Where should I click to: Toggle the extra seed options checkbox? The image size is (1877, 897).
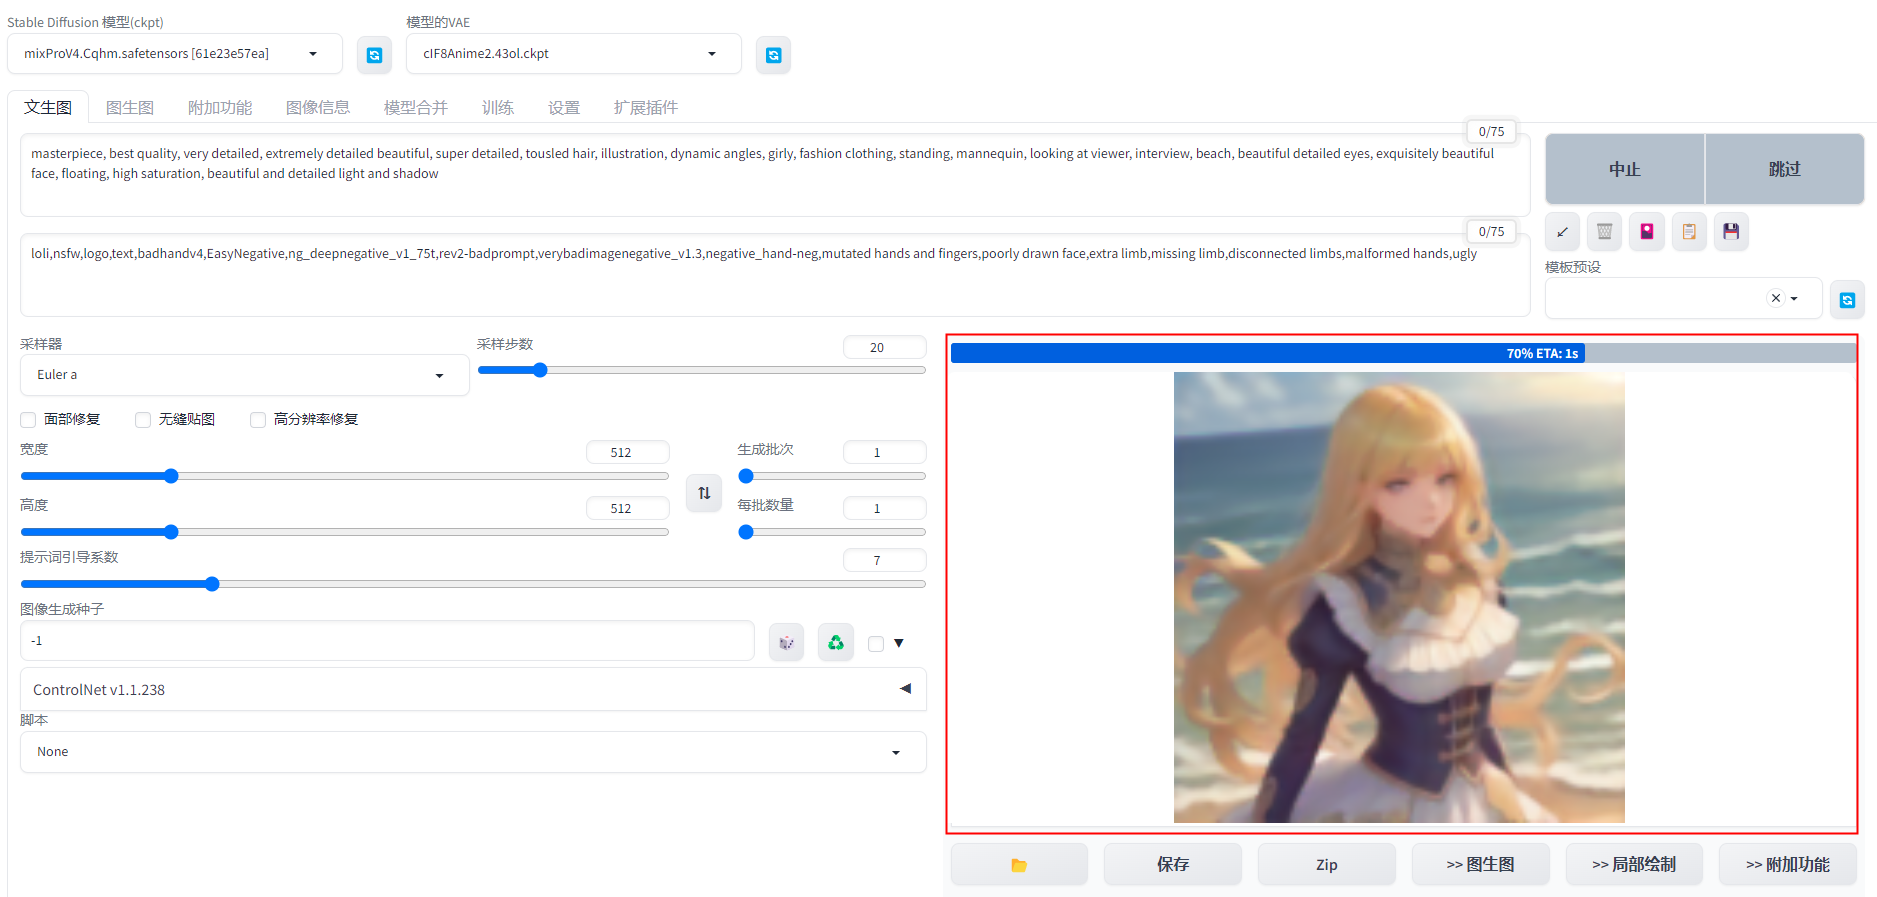tap(876, 643)
